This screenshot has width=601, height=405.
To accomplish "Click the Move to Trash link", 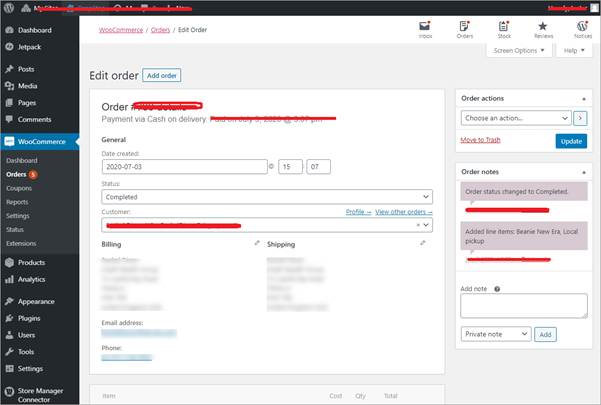I will click(480, 139).
